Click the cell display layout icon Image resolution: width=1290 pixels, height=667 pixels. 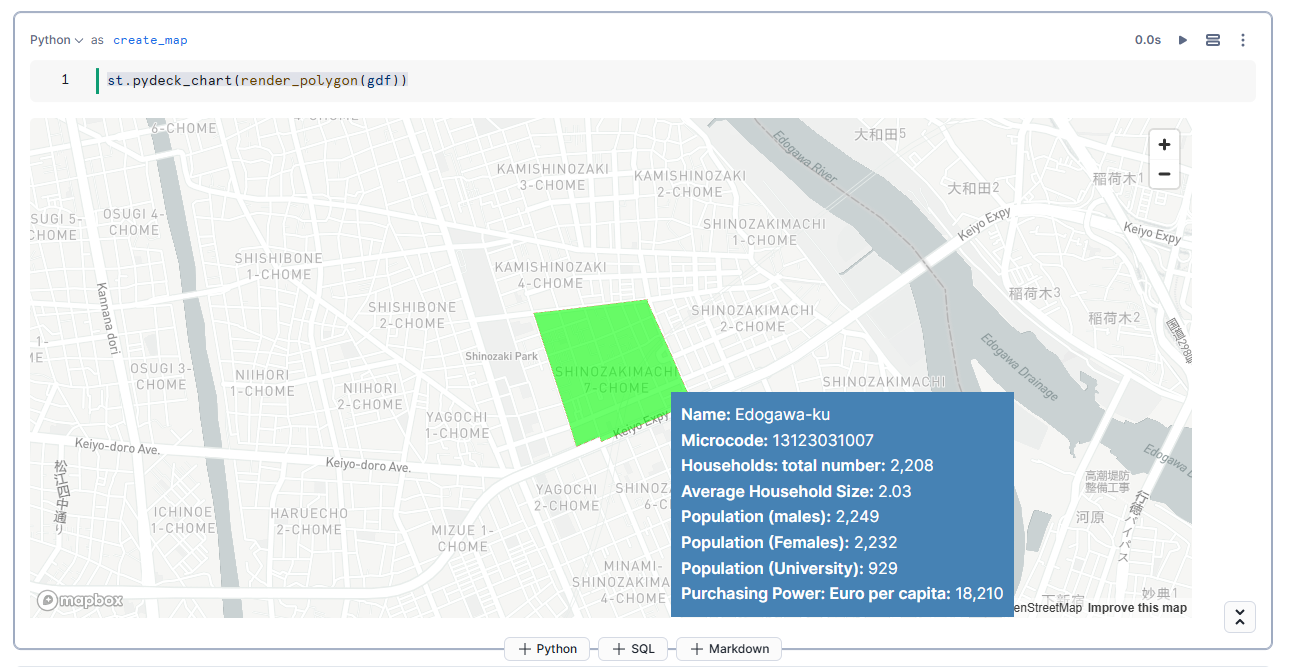(x=1213, y=40)
